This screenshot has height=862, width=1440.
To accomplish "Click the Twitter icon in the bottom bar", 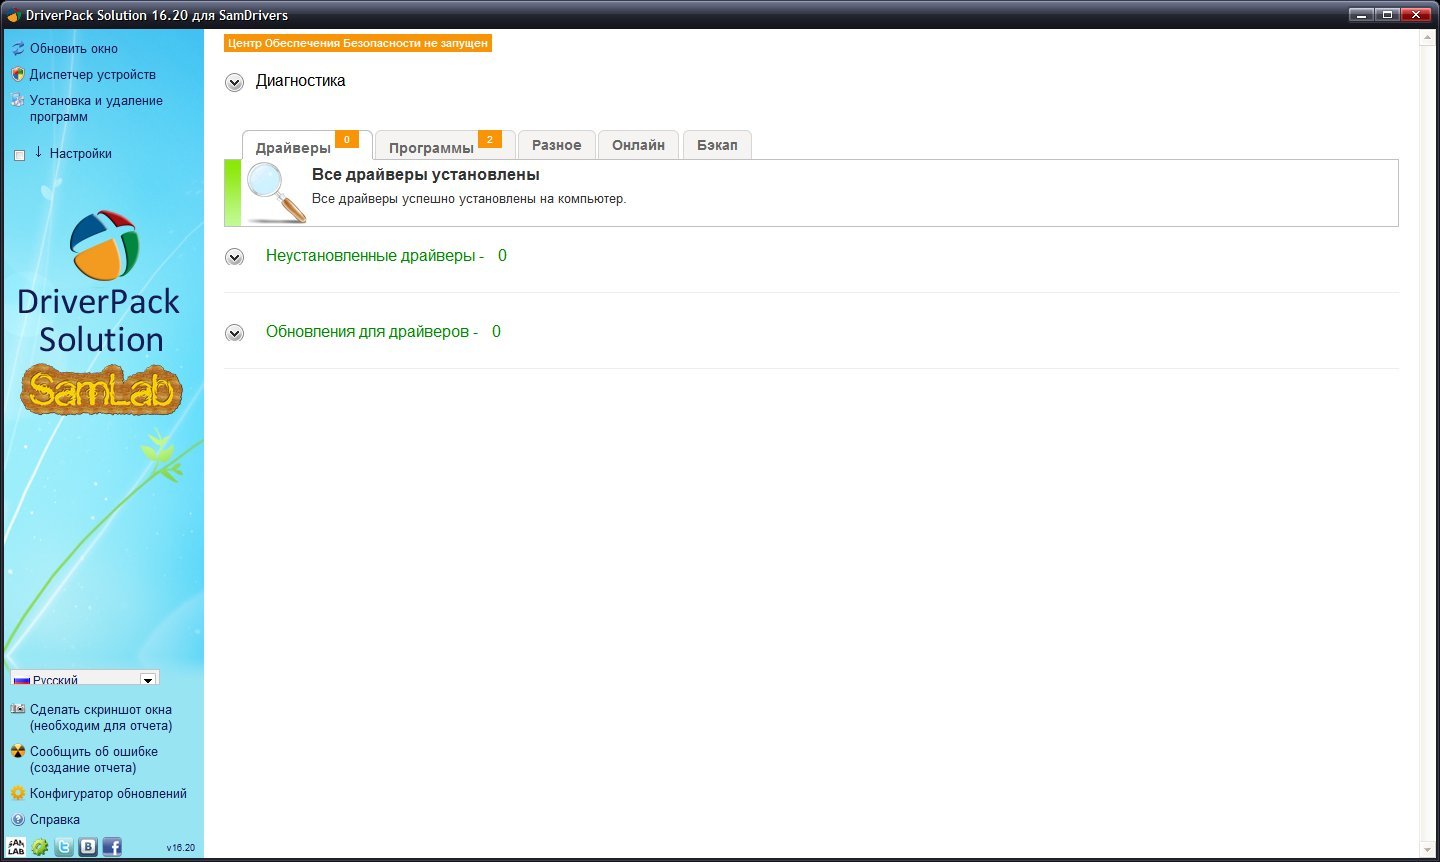I will tap(64, 847).
